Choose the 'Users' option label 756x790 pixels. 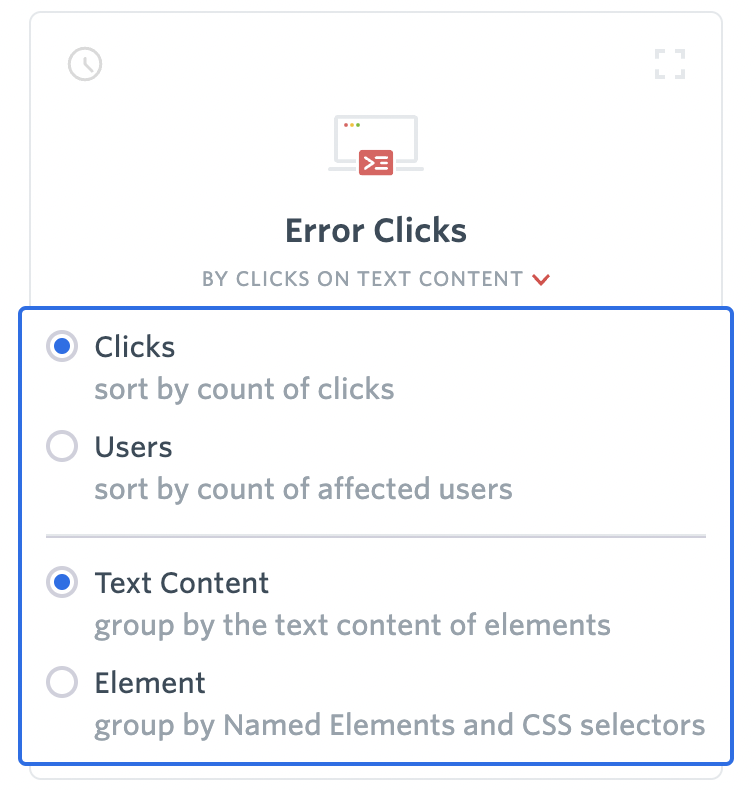click(133, 447)
